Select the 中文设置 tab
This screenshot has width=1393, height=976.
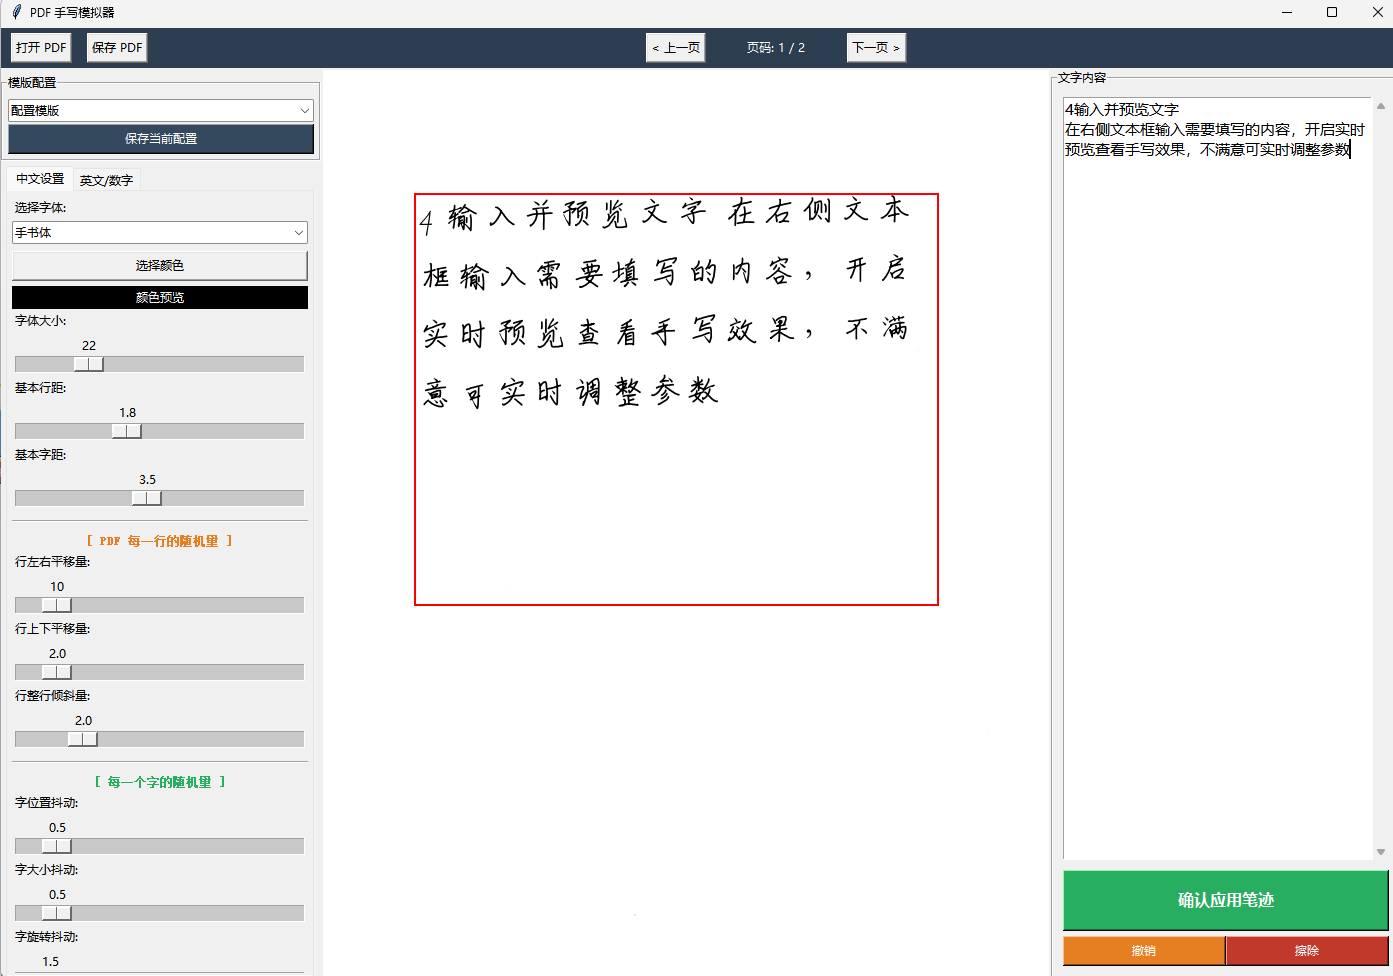(38, 179)
